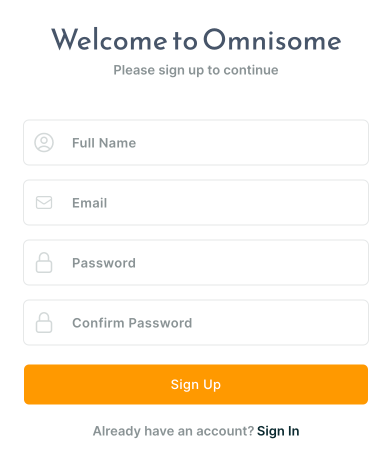390x465 pixels.
Task: Click the padlock icon beside Confirm Password
Action: [x=44, y=323]
